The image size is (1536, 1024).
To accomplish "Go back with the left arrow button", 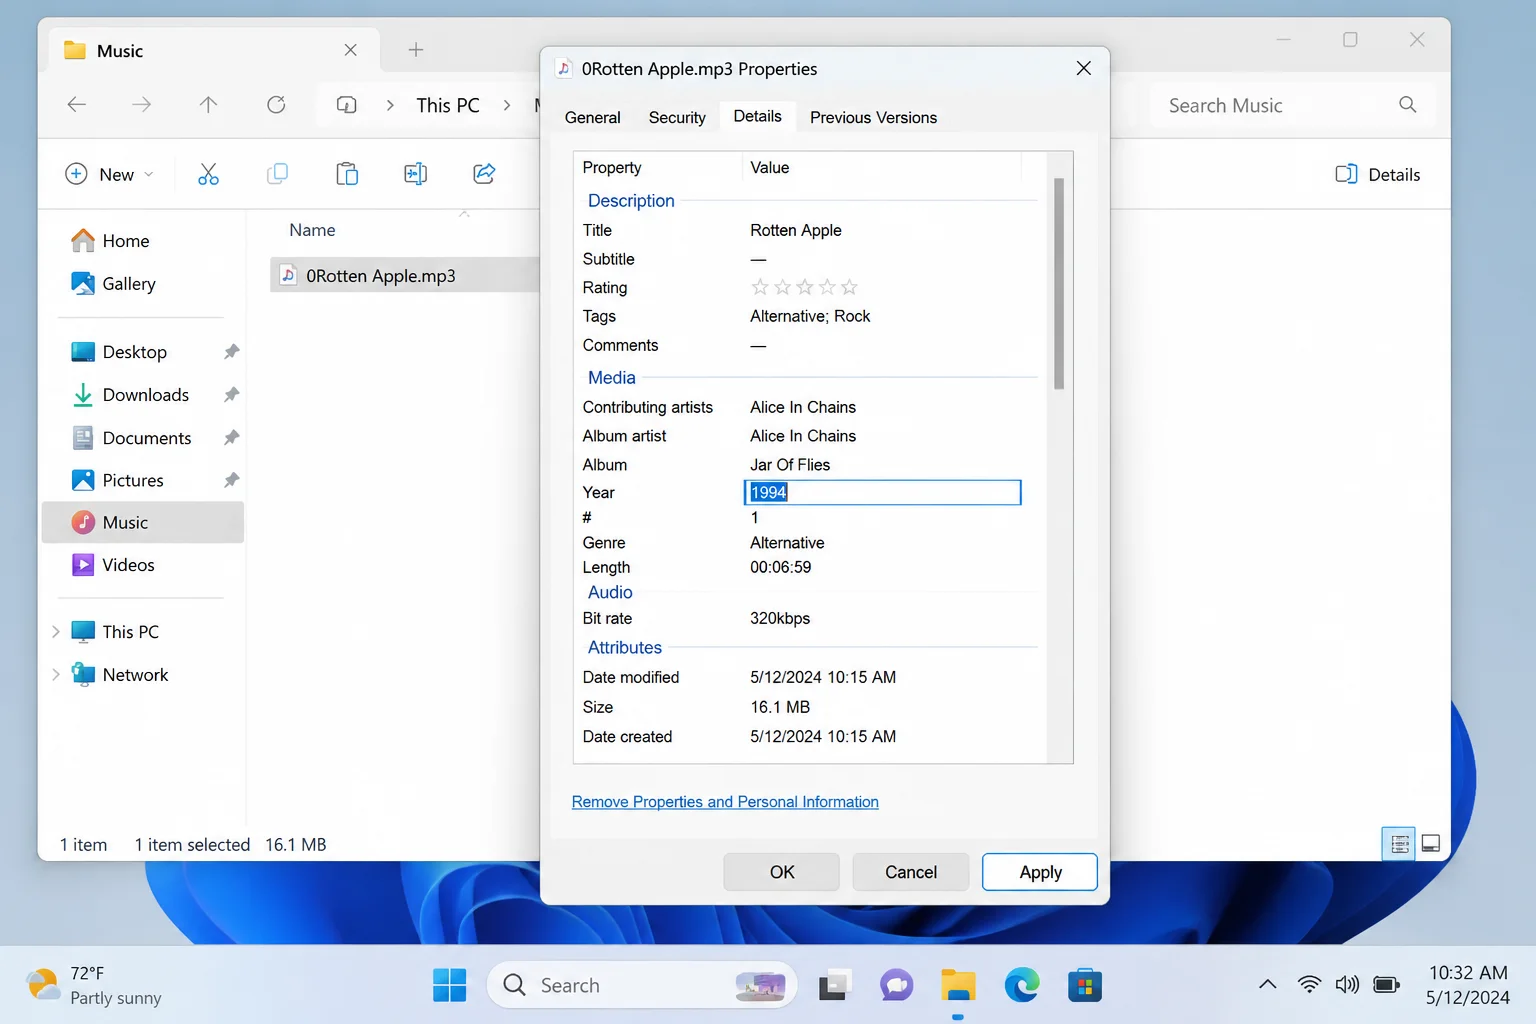I will (x=77, y=105).
